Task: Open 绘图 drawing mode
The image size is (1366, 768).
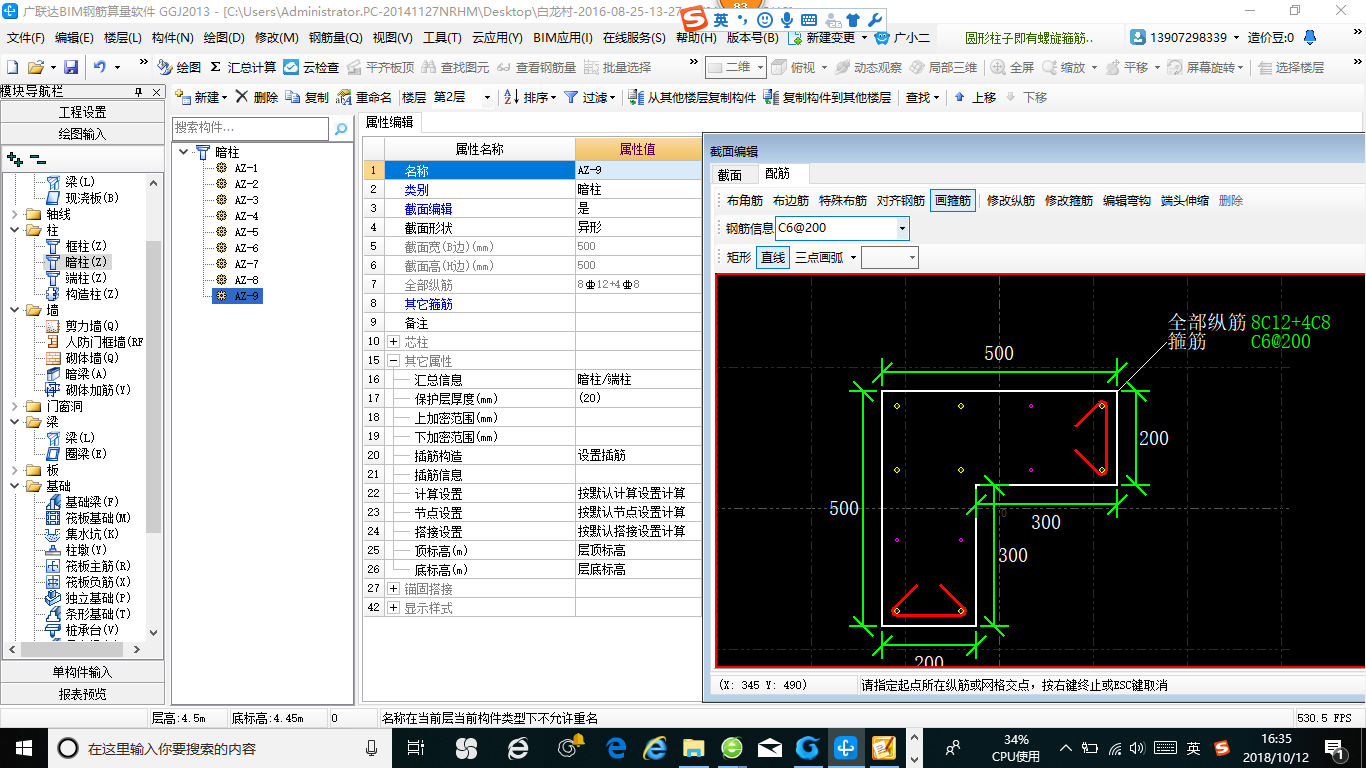Action: [x=180, y=67]
